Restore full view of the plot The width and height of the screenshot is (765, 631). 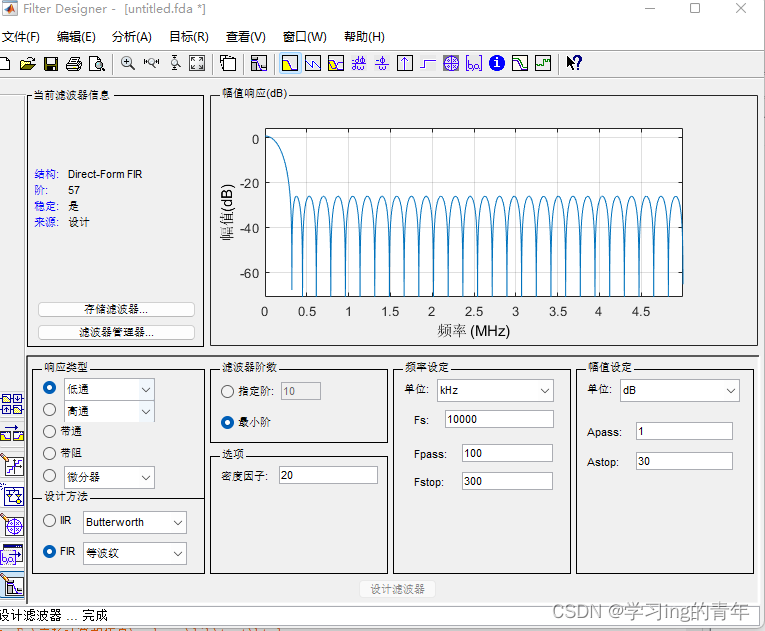tap(197, 63)
